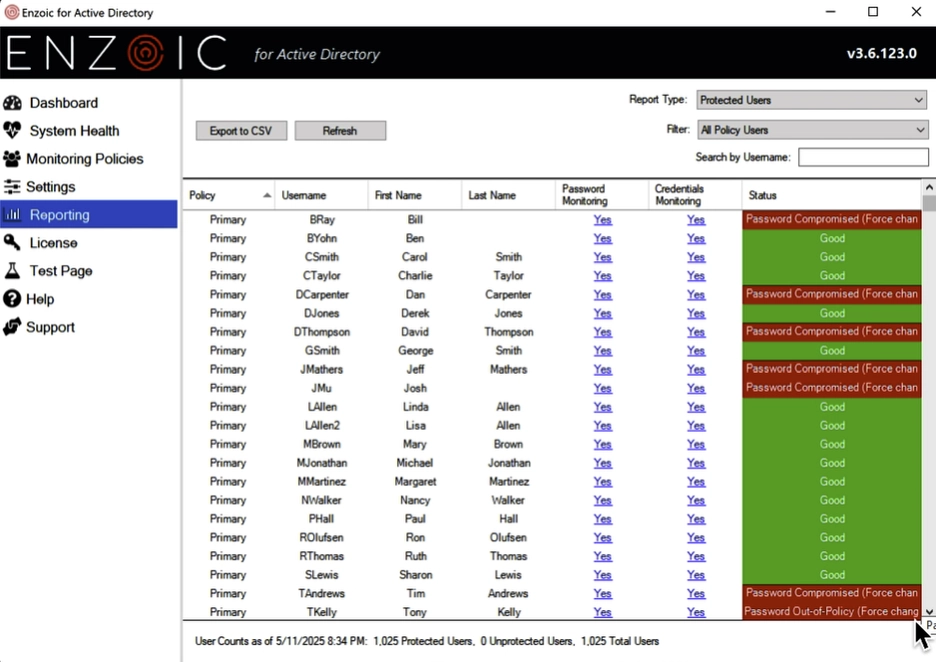Open BRay's Password Monitoring Yes link
The height and width of the screenshot is (662, 936).
602,220
